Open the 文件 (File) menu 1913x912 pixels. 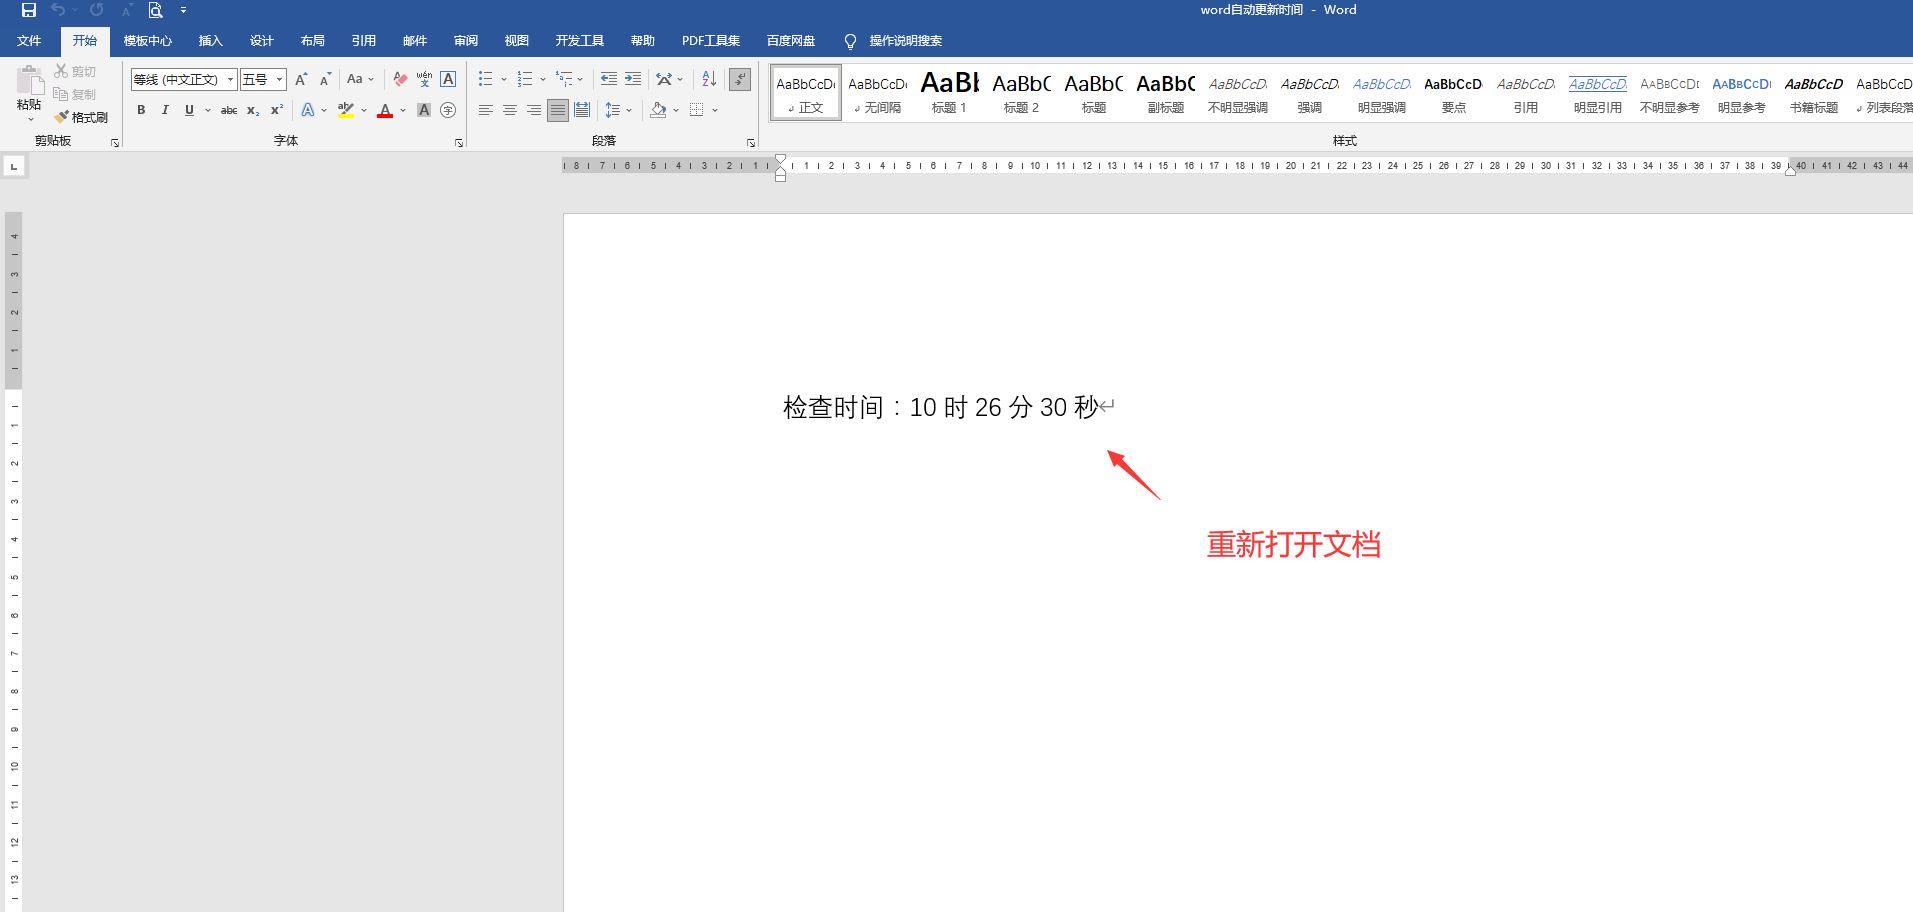pyautogui.click(x=29, y=41)
